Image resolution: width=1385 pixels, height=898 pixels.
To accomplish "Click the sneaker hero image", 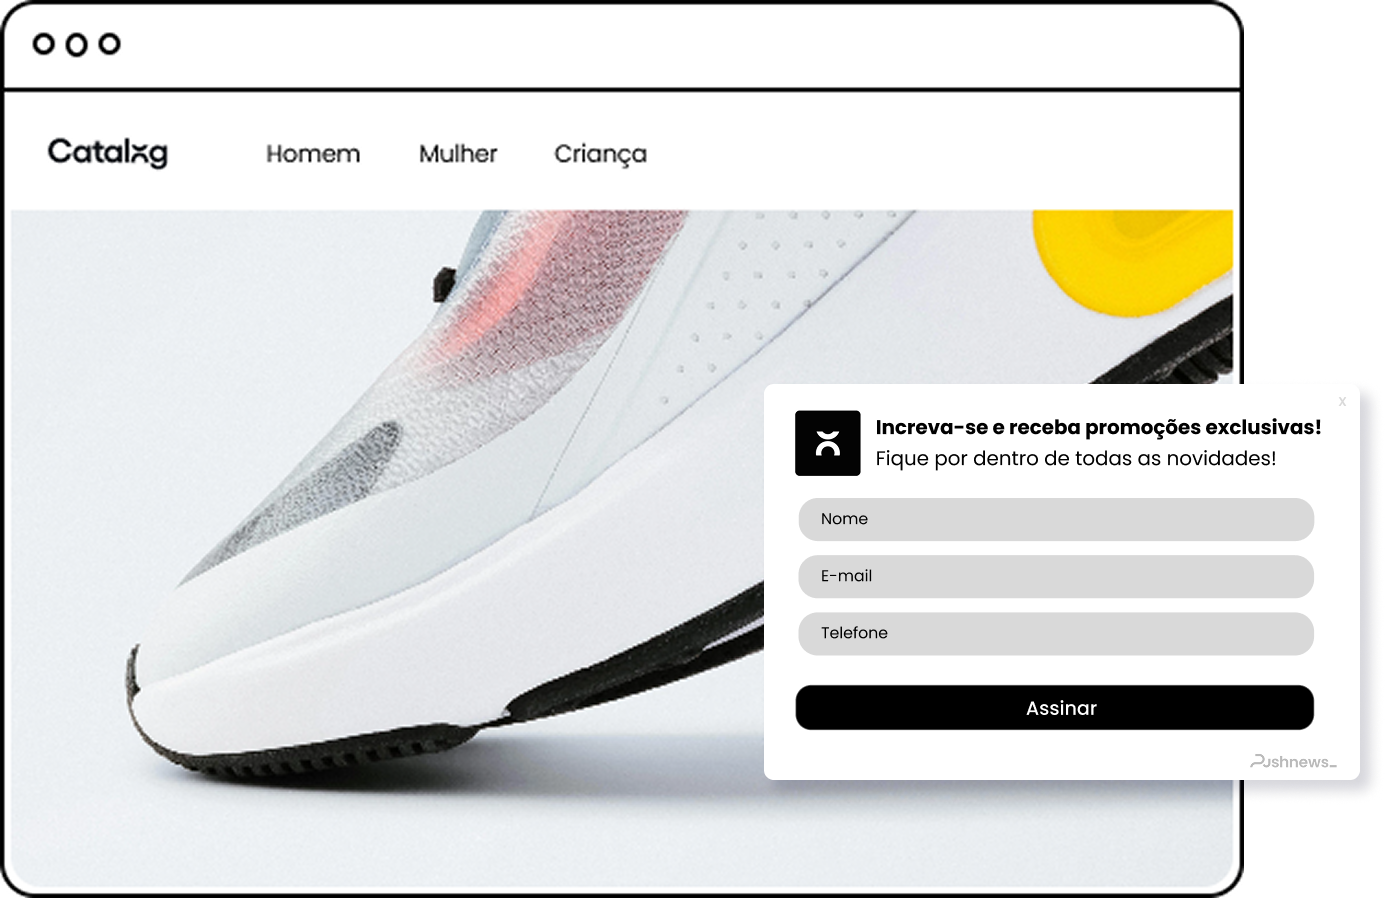I will click(400, 550).
